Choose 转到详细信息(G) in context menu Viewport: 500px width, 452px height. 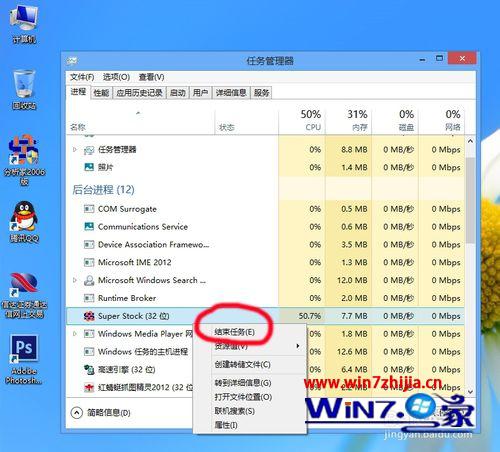tap(243, 383)
